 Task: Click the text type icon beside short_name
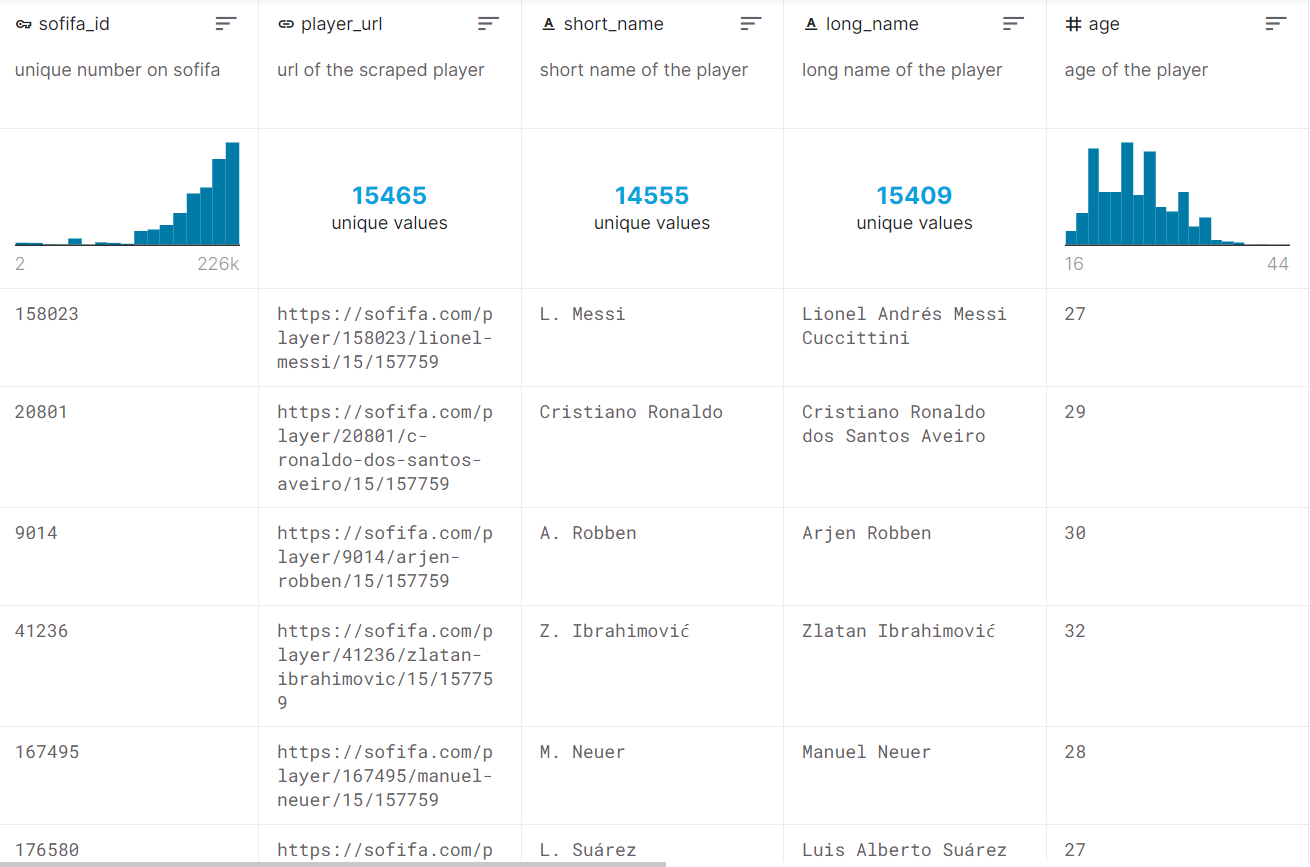coord(548,24)
